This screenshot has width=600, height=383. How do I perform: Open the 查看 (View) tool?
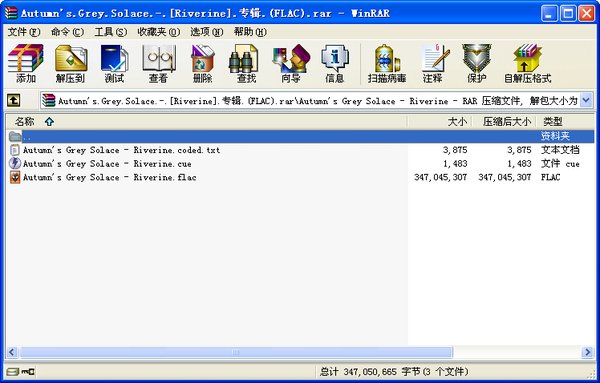point(158,63)
